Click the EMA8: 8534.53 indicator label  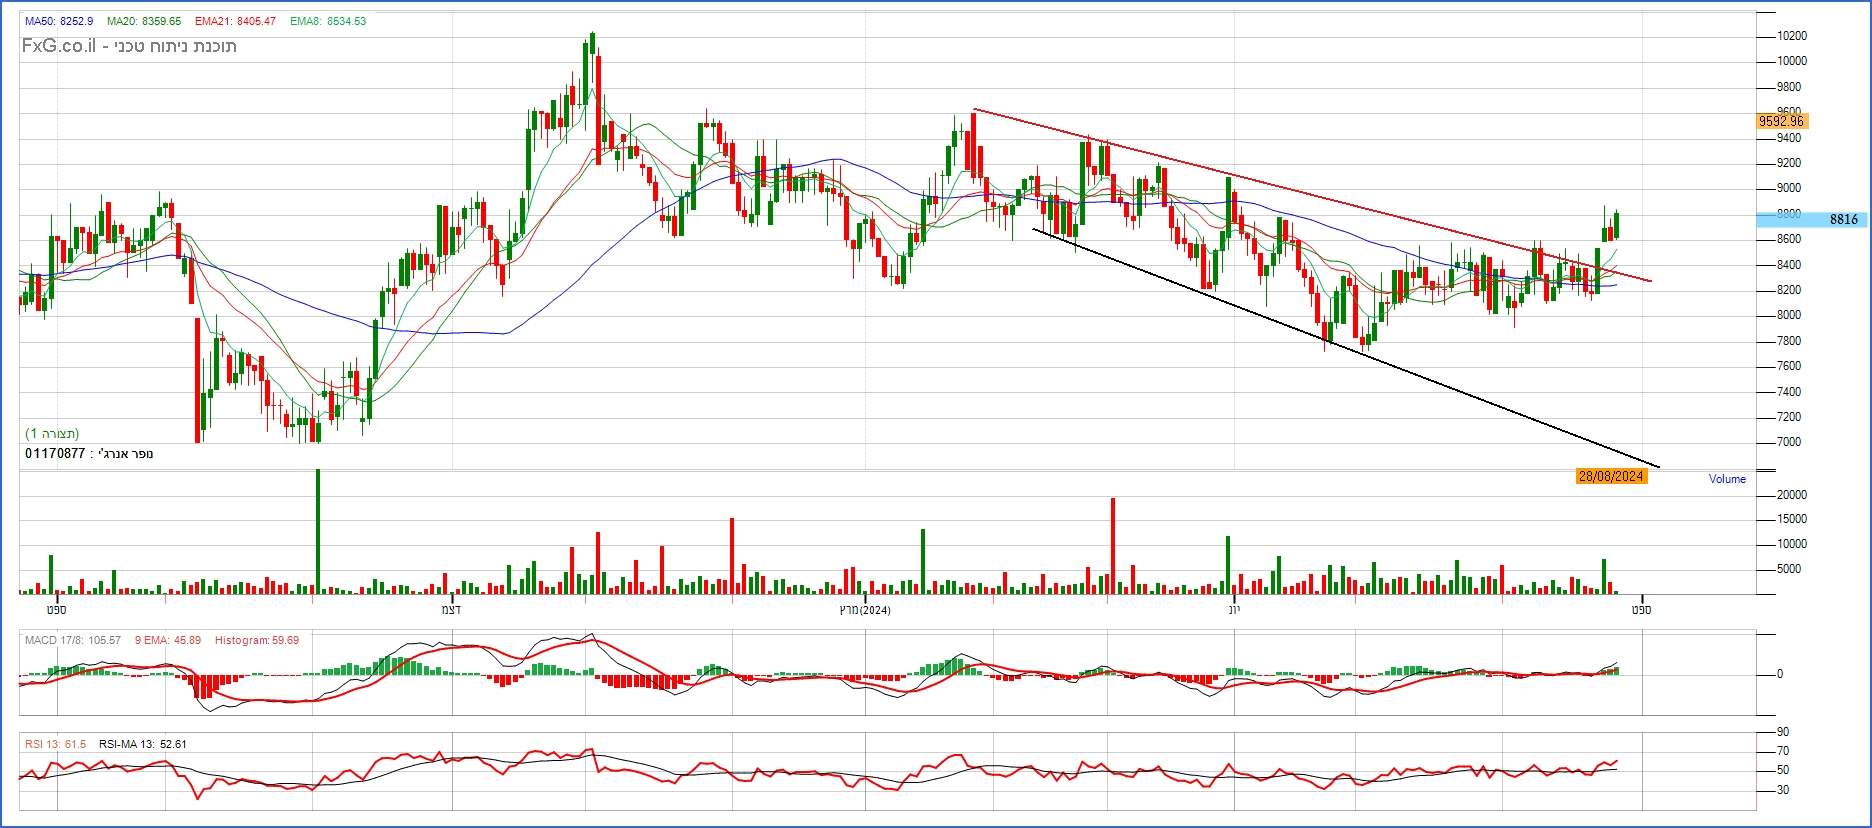(x=328, y=21)
